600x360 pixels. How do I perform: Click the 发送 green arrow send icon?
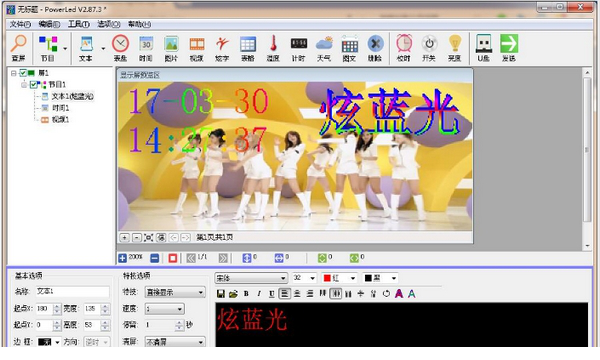(509, 48)
